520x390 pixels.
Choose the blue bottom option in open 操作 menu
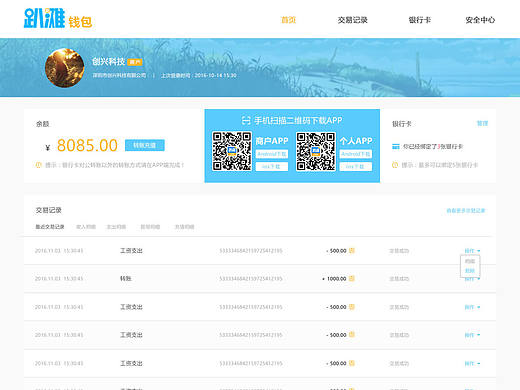pos(470,271)
